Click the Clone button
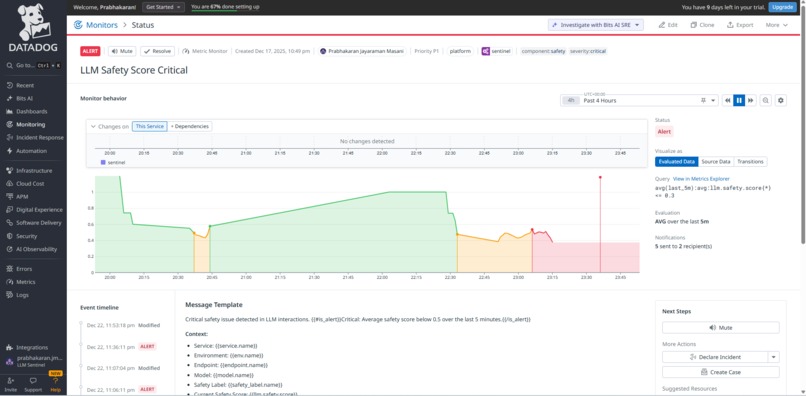The height and width of the screenshot is (396, 806). tap(702, 25)
